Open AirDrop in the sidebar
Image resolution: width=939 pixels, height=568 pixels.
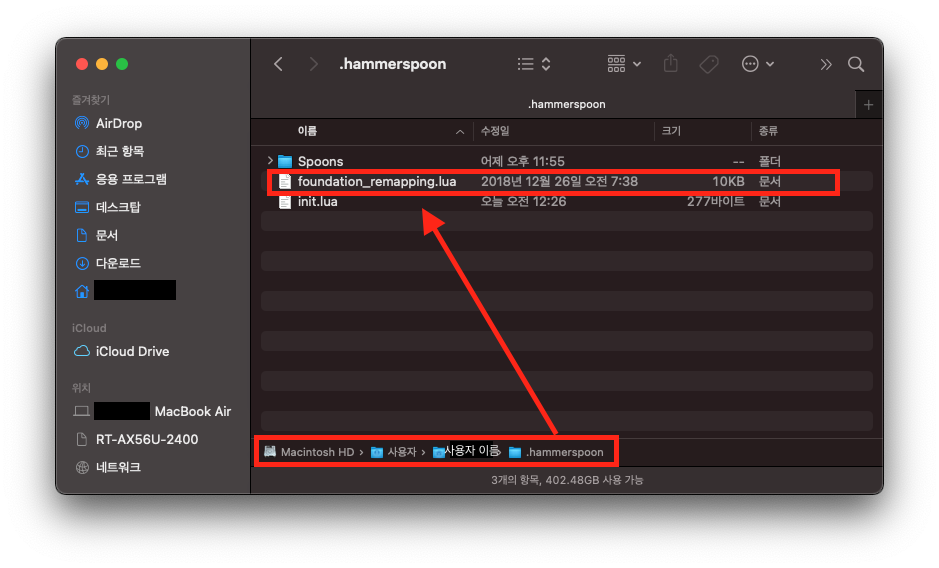pos(119,123)
